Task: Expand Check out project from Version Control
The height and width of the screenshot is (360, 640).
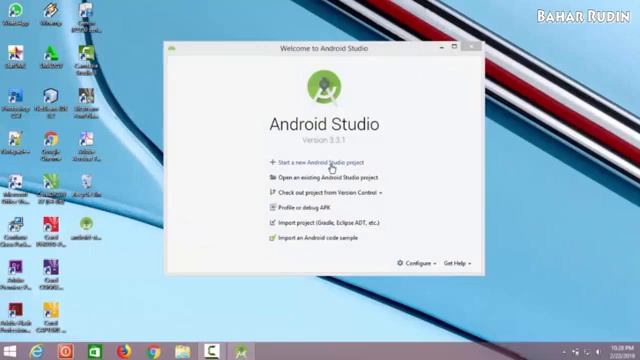Action: coord(326,193)
